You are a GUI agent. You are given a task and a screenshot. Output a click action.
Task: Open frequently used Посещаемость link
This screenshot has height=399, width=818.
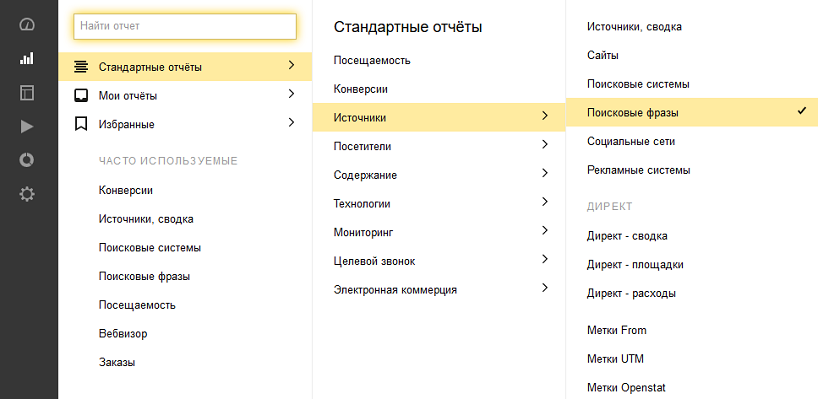click(137, 305)
